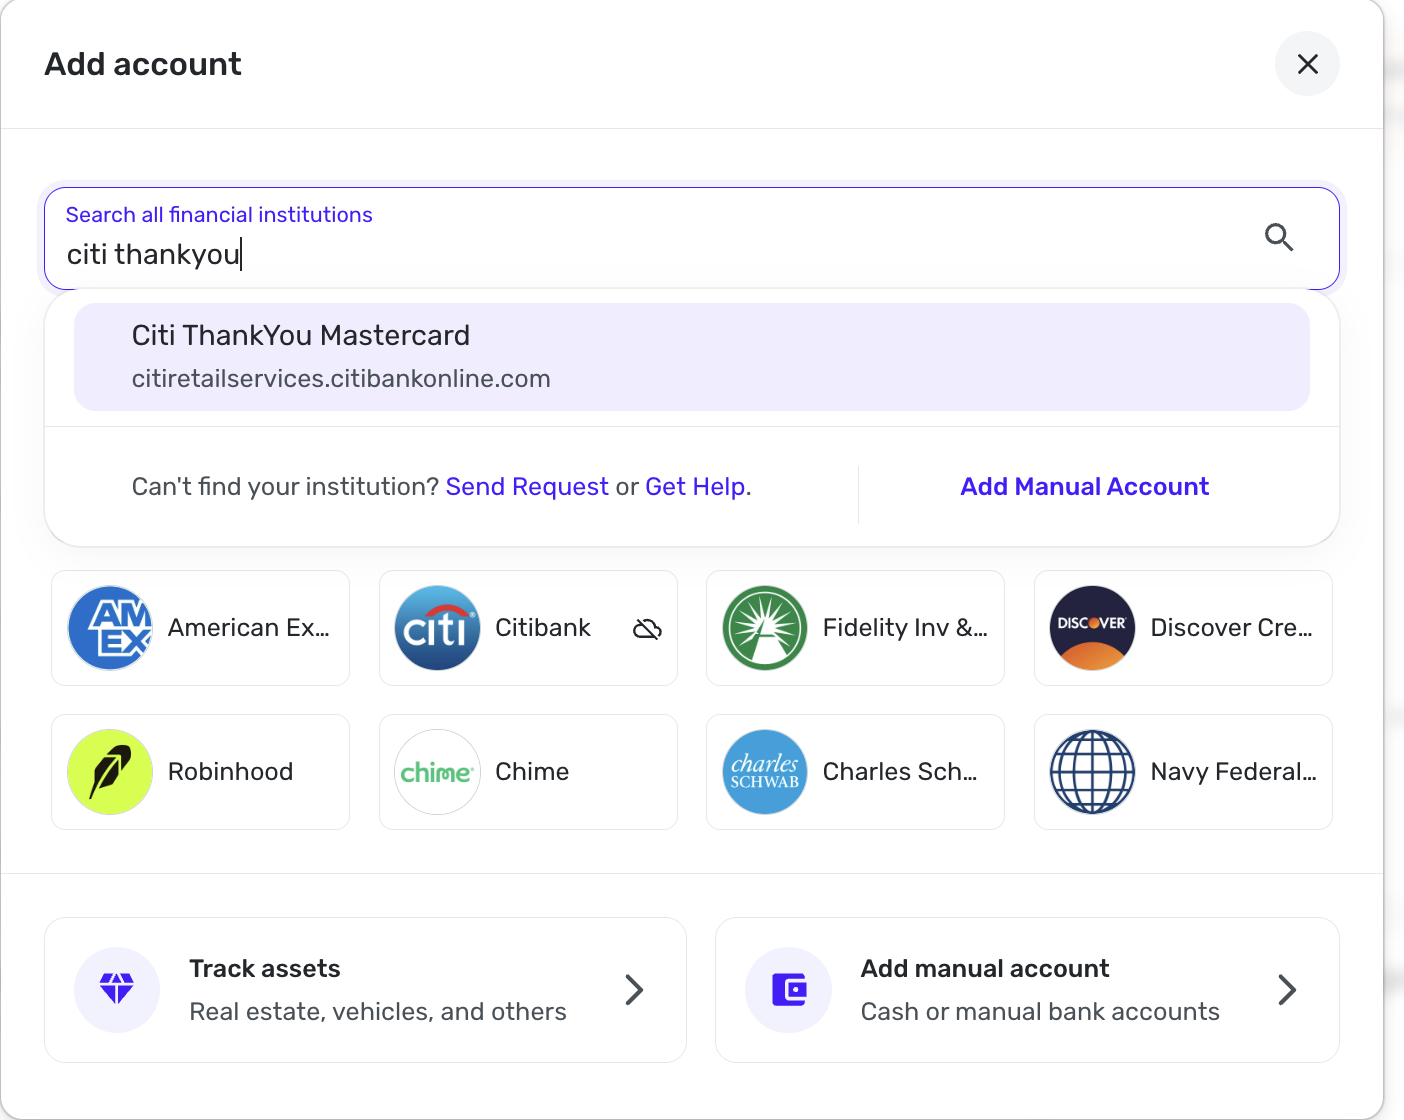1404x1120 pixels.
Task: Select the Citi ThankYou Mastercard search result
Action: coord(691,357)
